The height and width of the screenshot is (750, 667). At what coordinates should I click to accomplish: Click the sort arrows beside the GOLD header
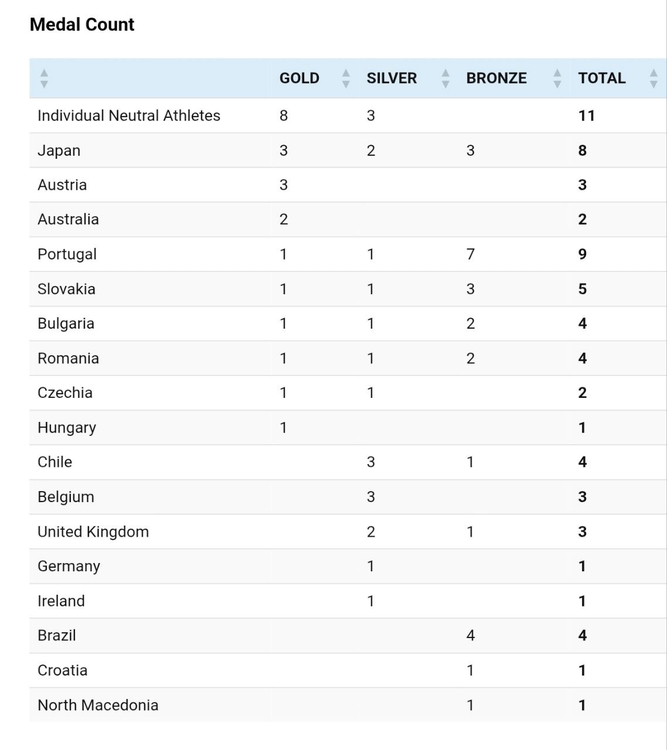[x=346, y=78]
